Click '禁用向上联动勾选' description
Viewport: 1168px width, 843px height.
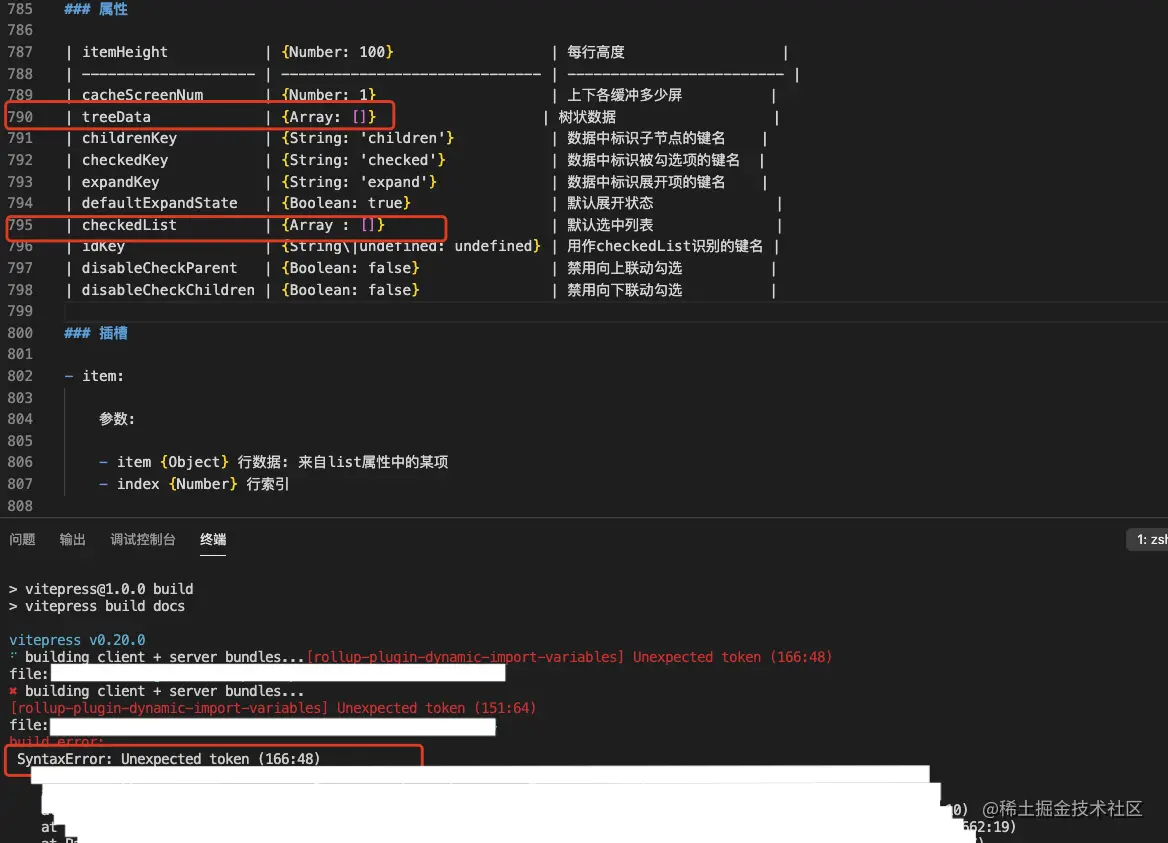624,268
